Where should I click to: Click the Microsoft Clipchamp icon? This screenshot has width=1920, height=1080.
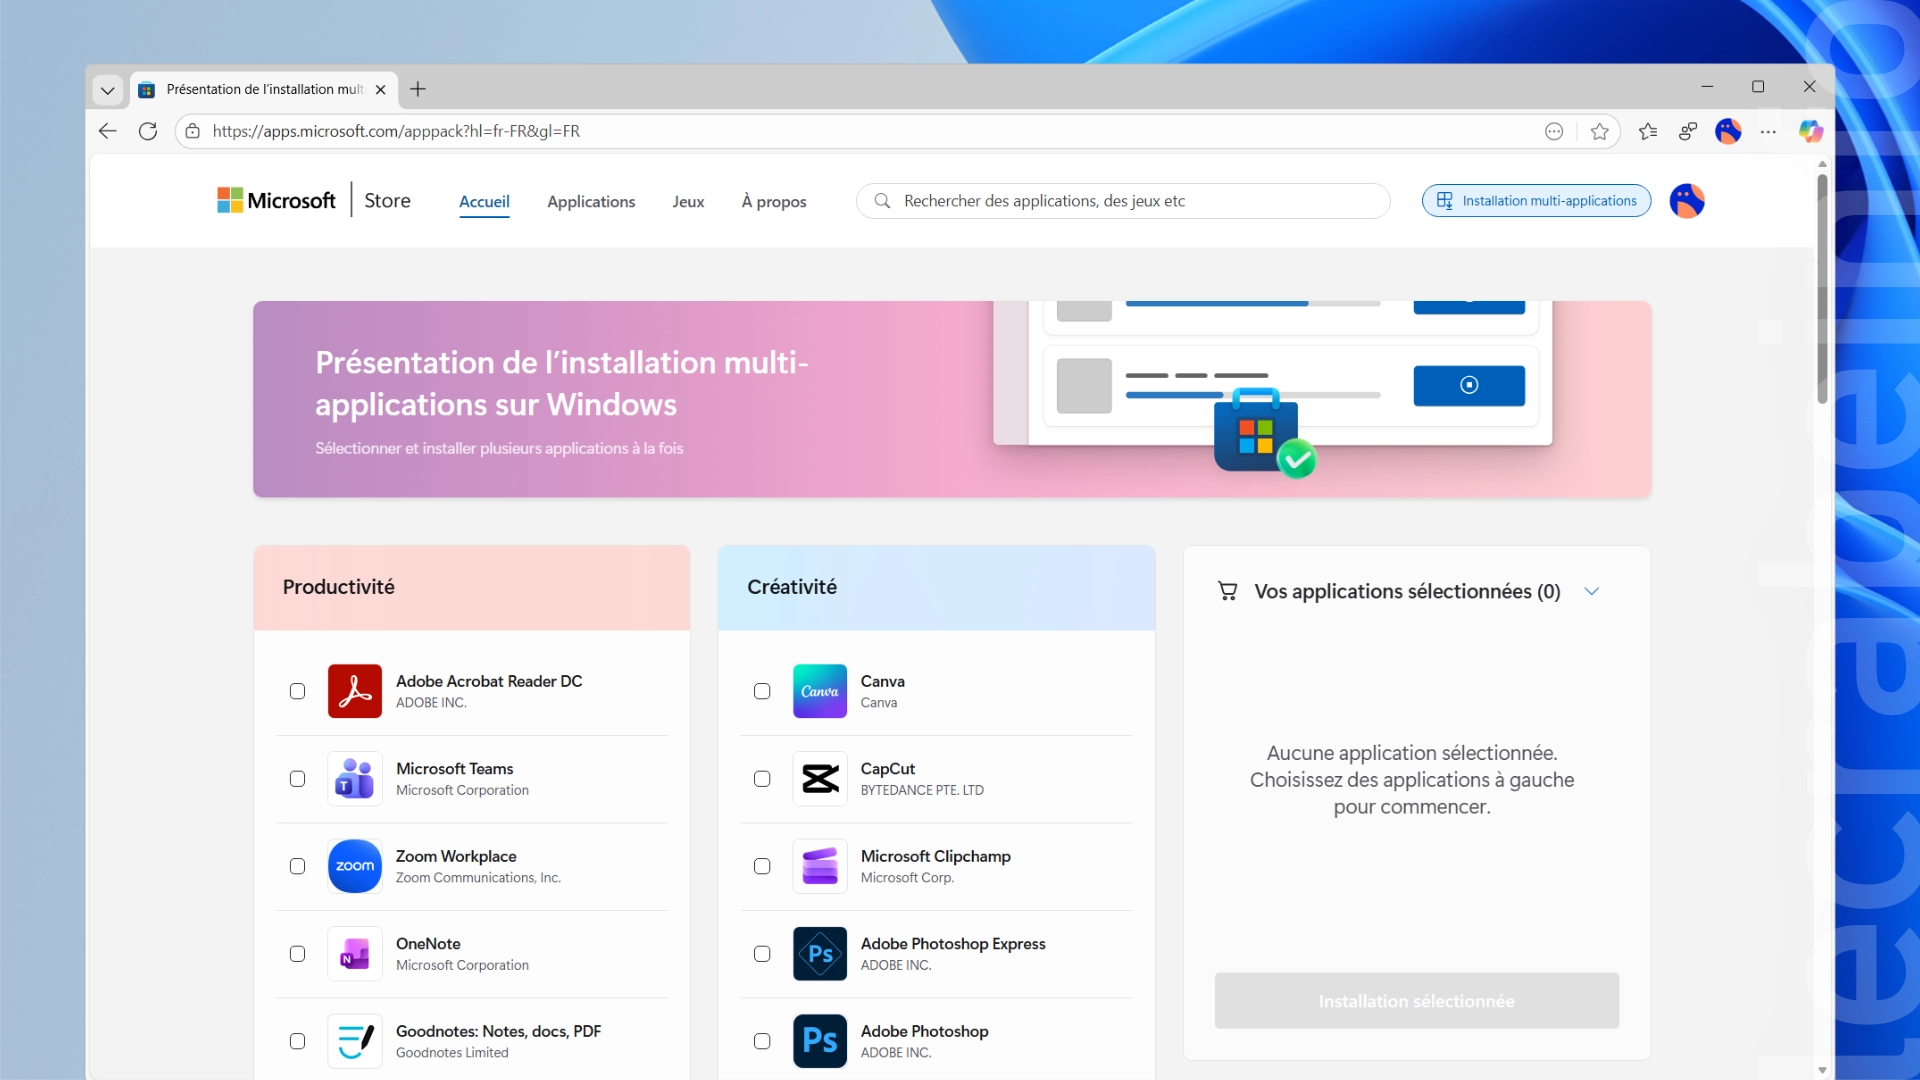click(819, 866)
